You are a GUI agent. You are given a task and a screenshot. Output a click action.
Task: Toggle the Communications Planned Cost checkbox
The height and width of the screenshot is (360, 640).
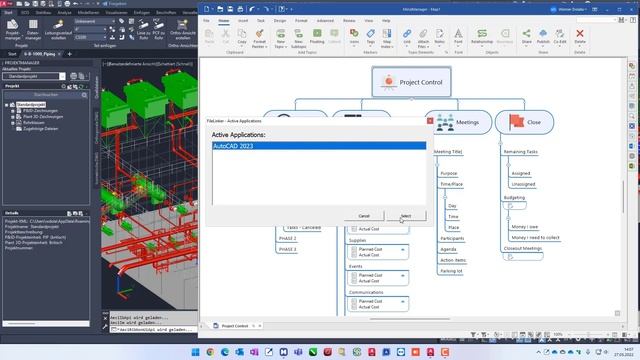click(354, 301)
